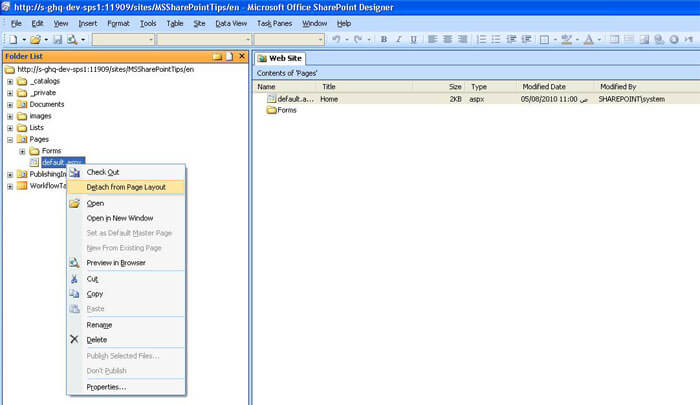The image size is (700, 405).
Task: Click the Open folder toolbar icon
Action: click(x=35, y=39)
